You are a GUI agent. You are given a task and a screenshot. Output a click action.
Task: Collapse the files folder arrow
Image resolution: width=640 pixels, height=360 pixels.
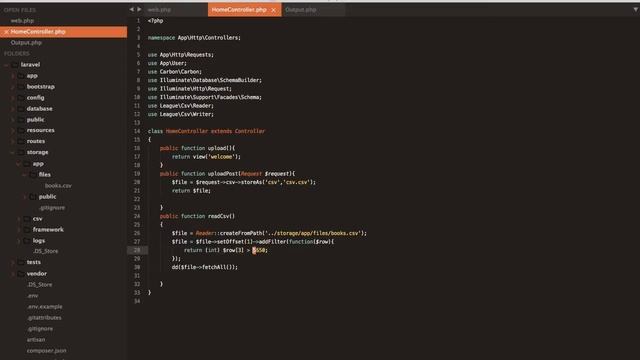(24, 174)
